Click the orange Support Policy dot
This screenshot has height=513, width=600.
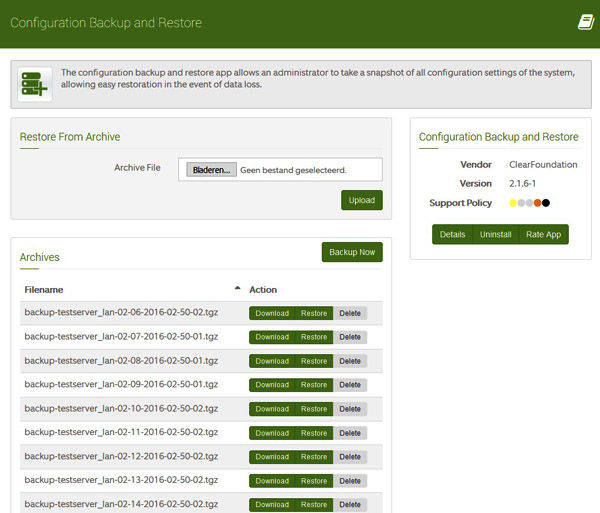(537, 203)
